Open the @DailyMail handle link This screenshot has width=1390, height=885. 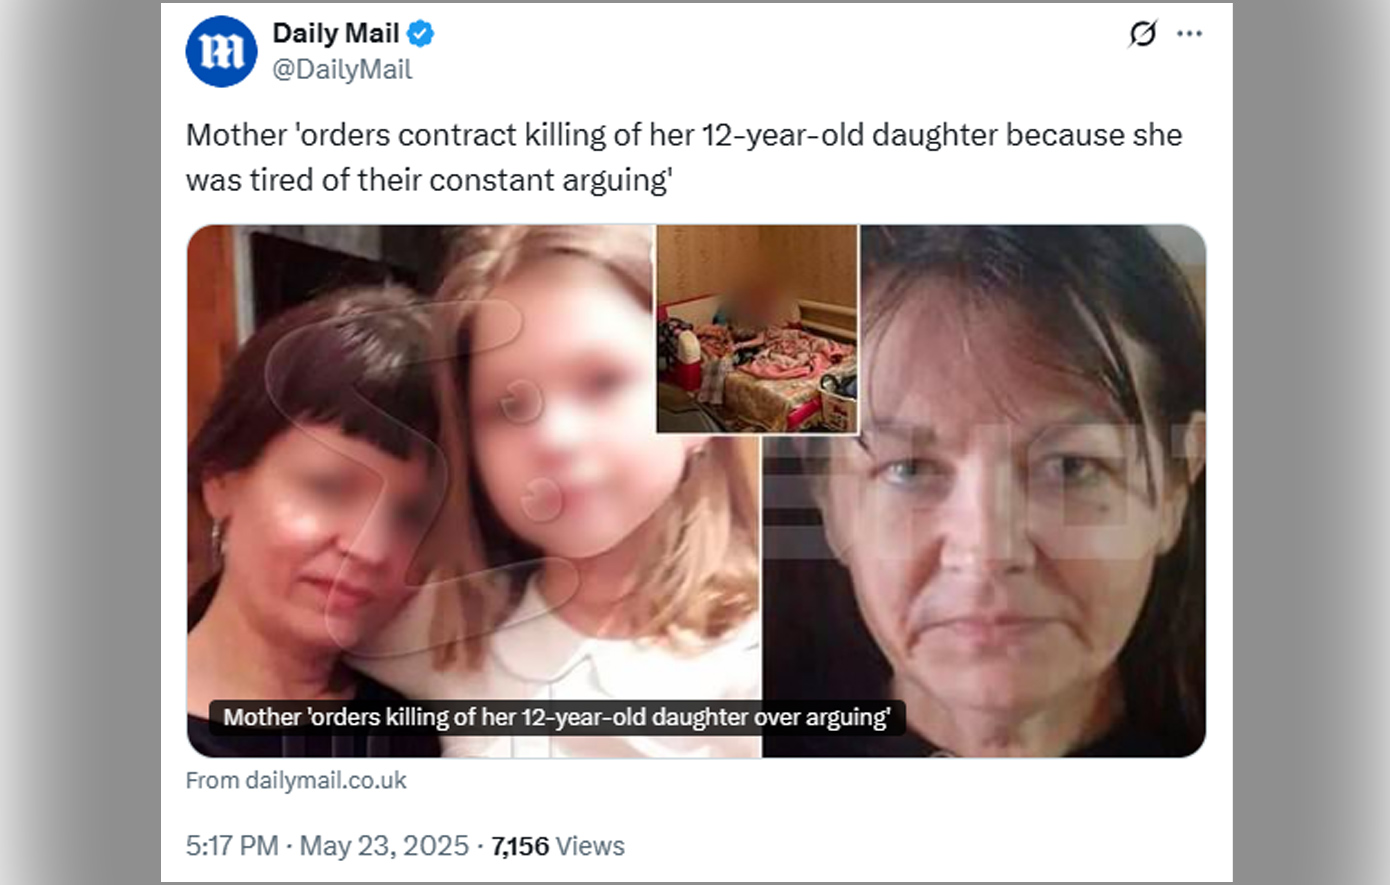click(x=342, y=69)
